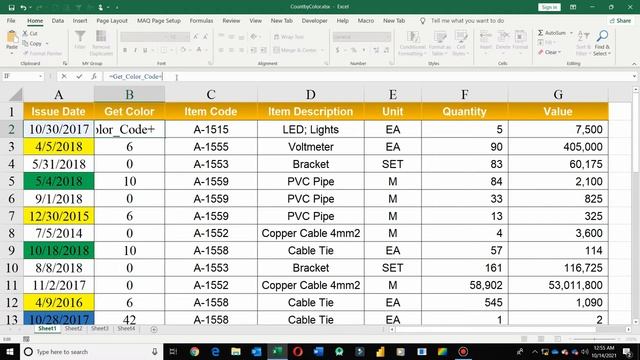Viewport: 640px width, 360px height.
Task: Open the Name Box dropdown
Action: (x=40, y=76)
